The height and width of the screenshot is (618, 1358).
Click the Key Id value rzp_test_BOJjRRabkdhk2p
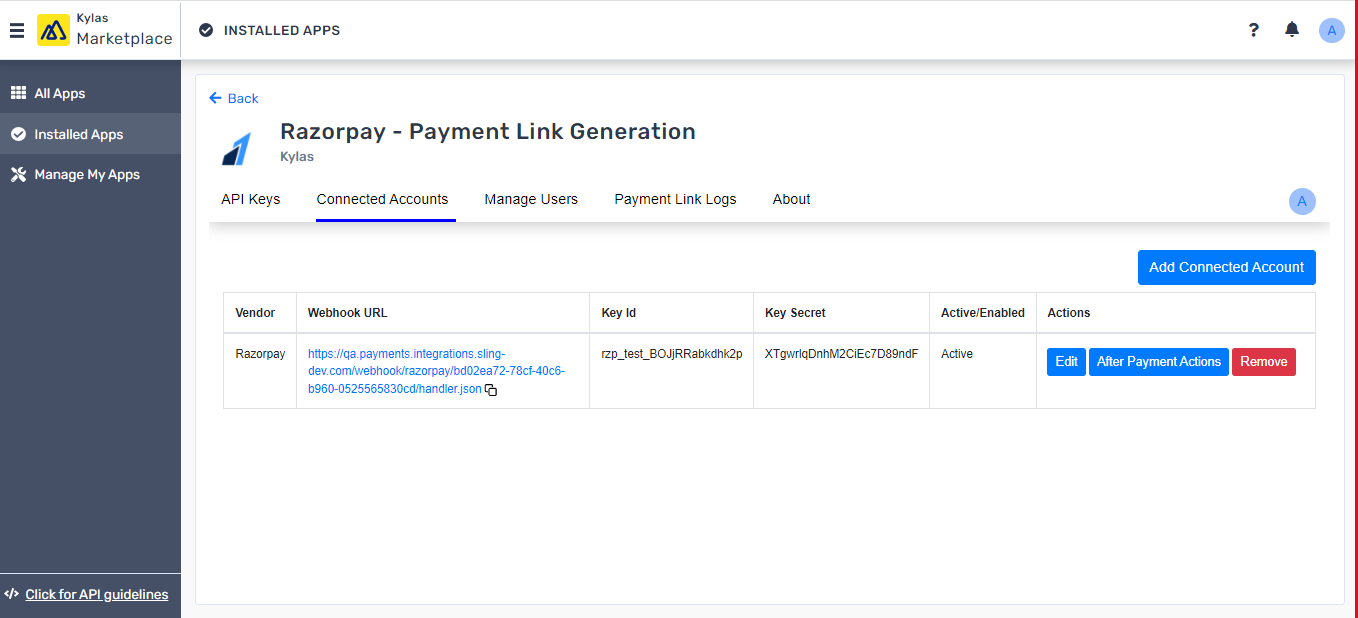672,354
